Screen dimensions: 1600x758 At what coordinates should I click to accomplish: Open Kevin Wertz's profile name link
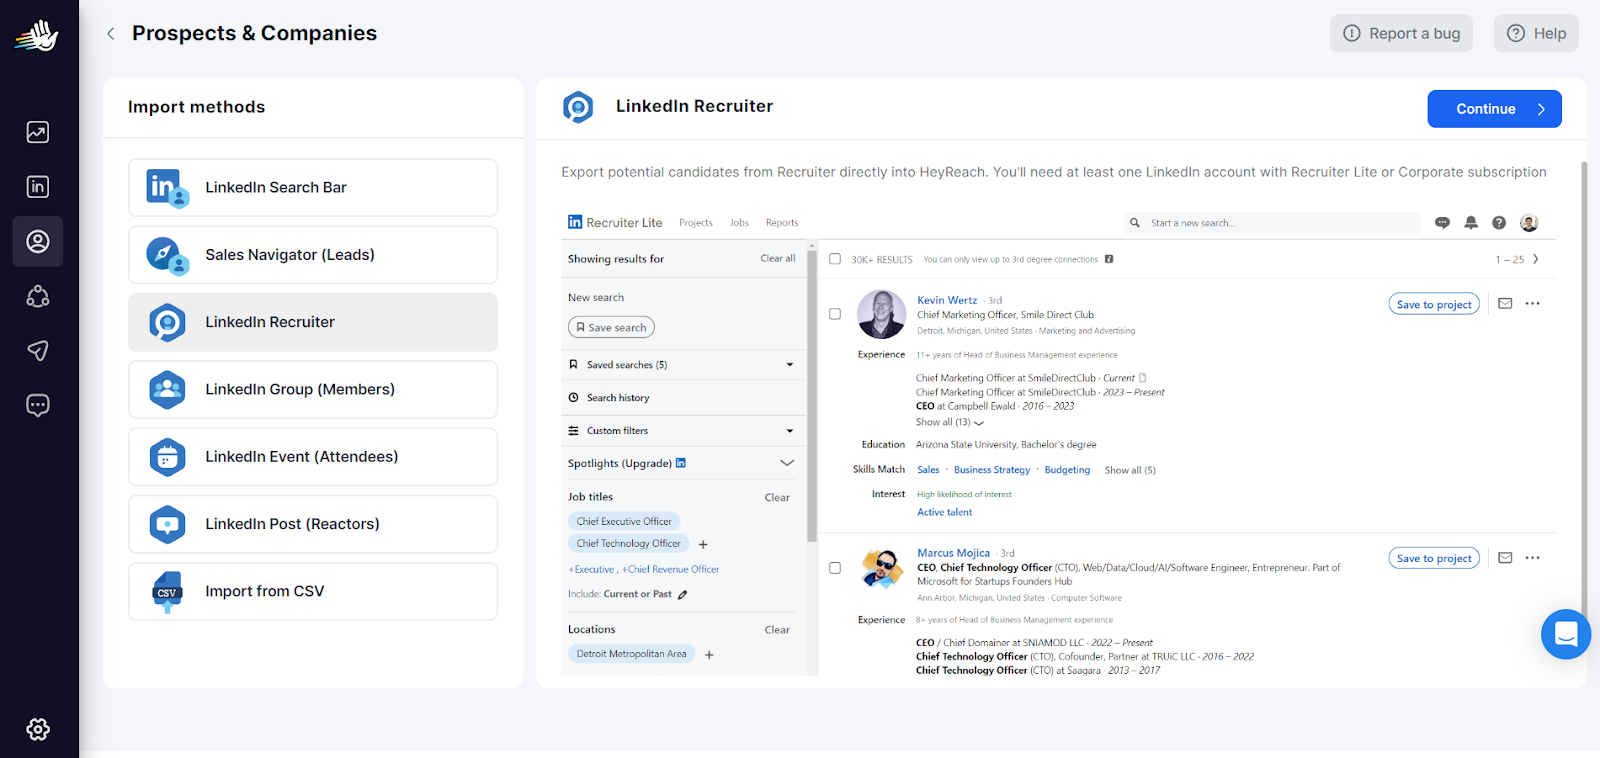[x=947, y=300]
